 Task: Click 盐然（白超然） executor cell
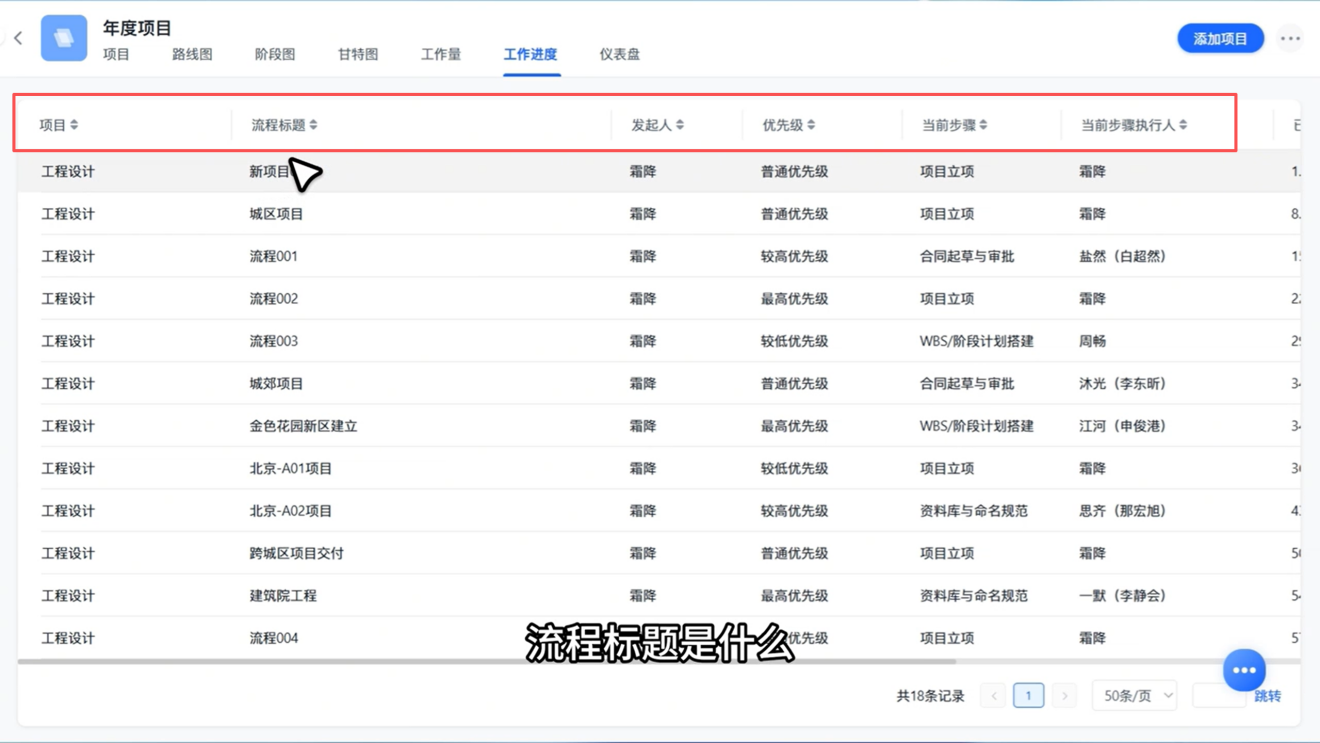(1123, 256)
